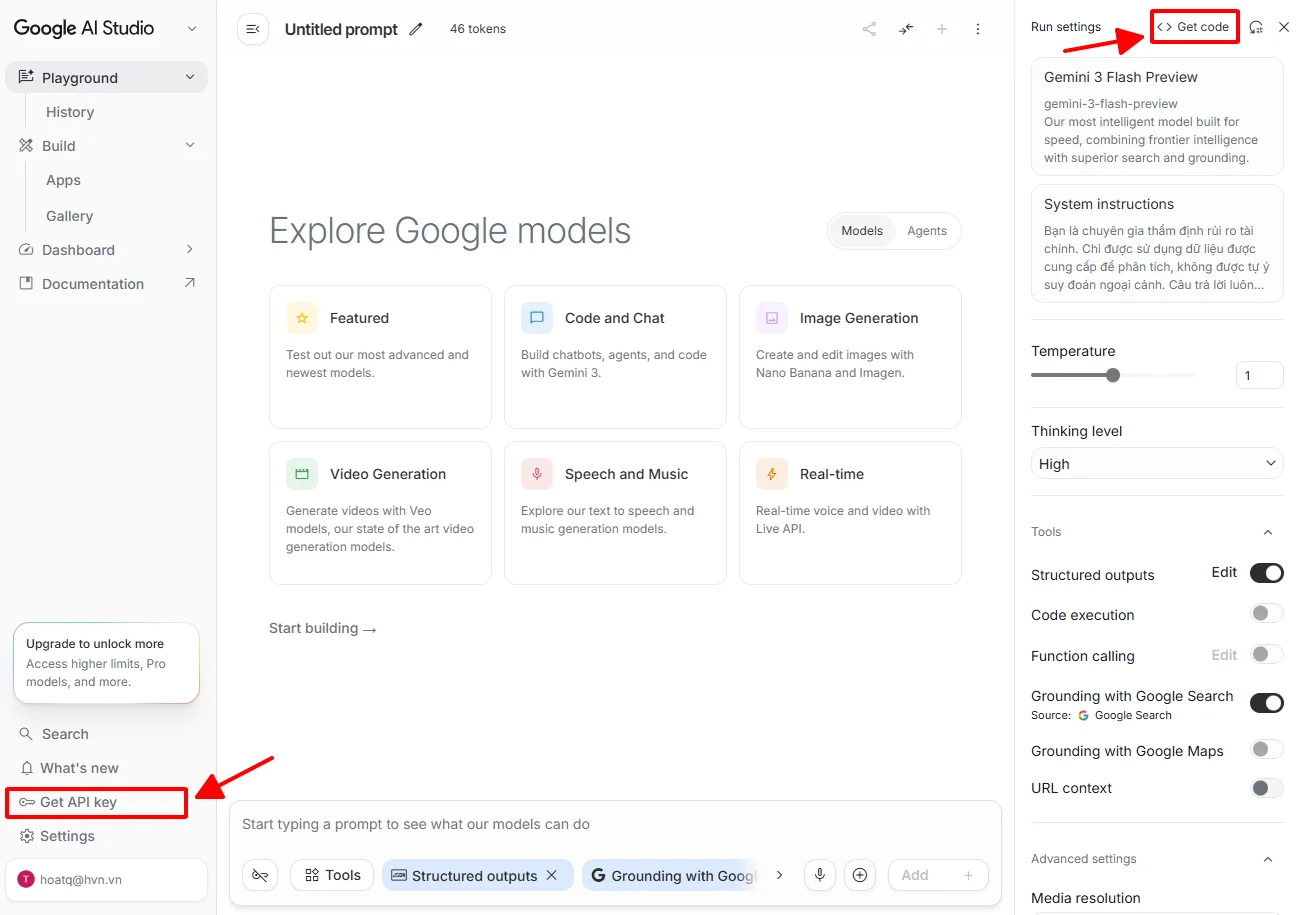Click the Media resolution label
The height and width of the screenshot is (915, 1300).
(x=1086, y=898)
